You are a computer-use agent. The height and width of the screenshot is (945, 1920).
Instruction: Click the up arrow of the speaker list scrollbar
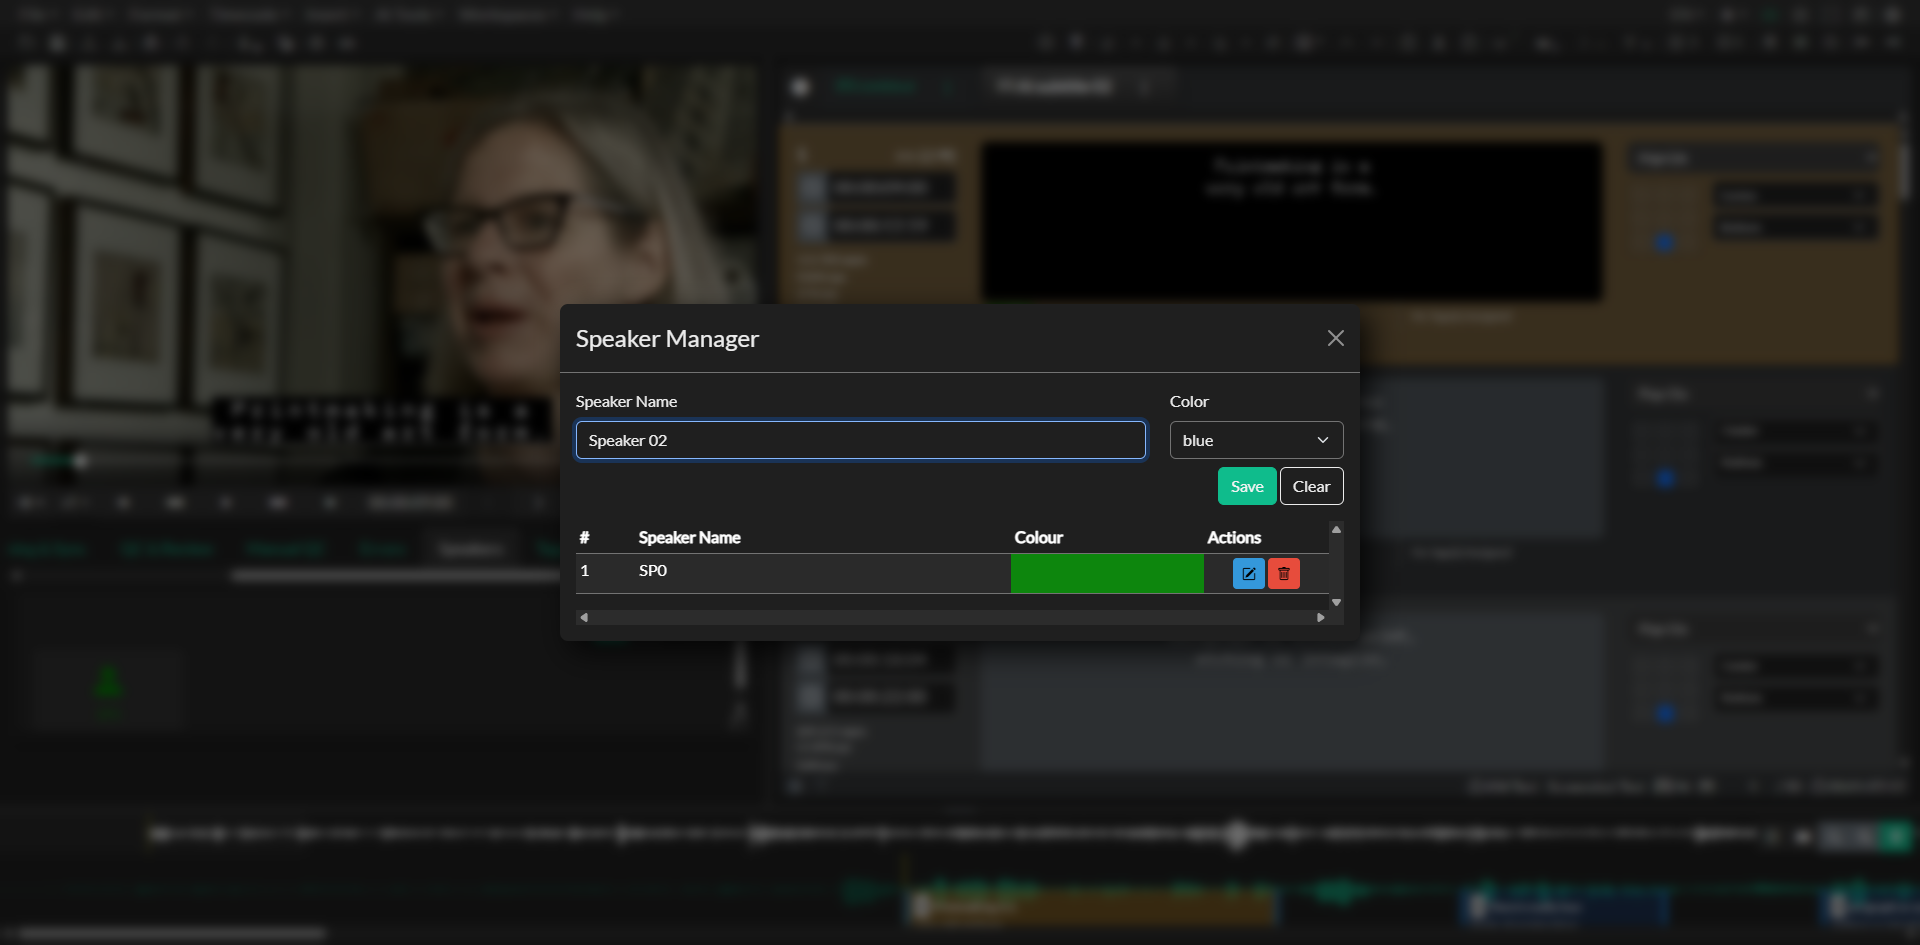tap(1336, 529)
